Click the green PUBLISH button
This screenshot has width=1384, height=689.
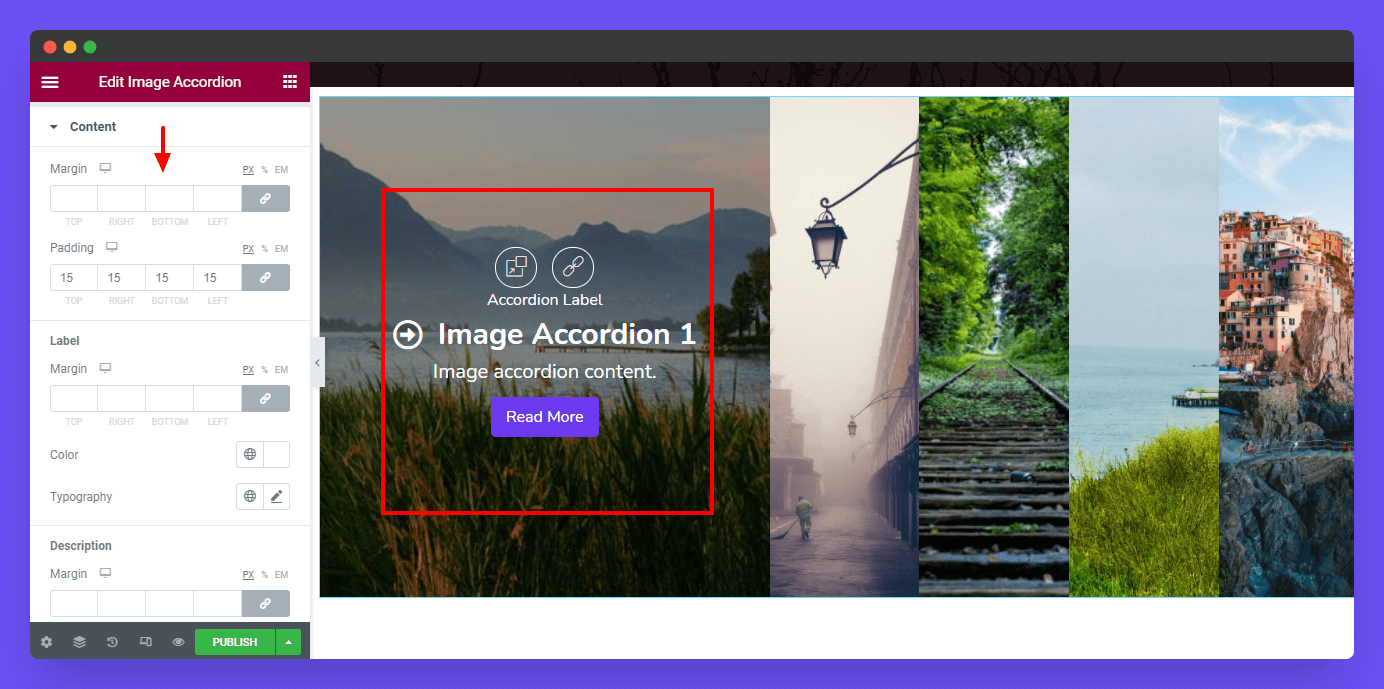[x=235, y=642]
